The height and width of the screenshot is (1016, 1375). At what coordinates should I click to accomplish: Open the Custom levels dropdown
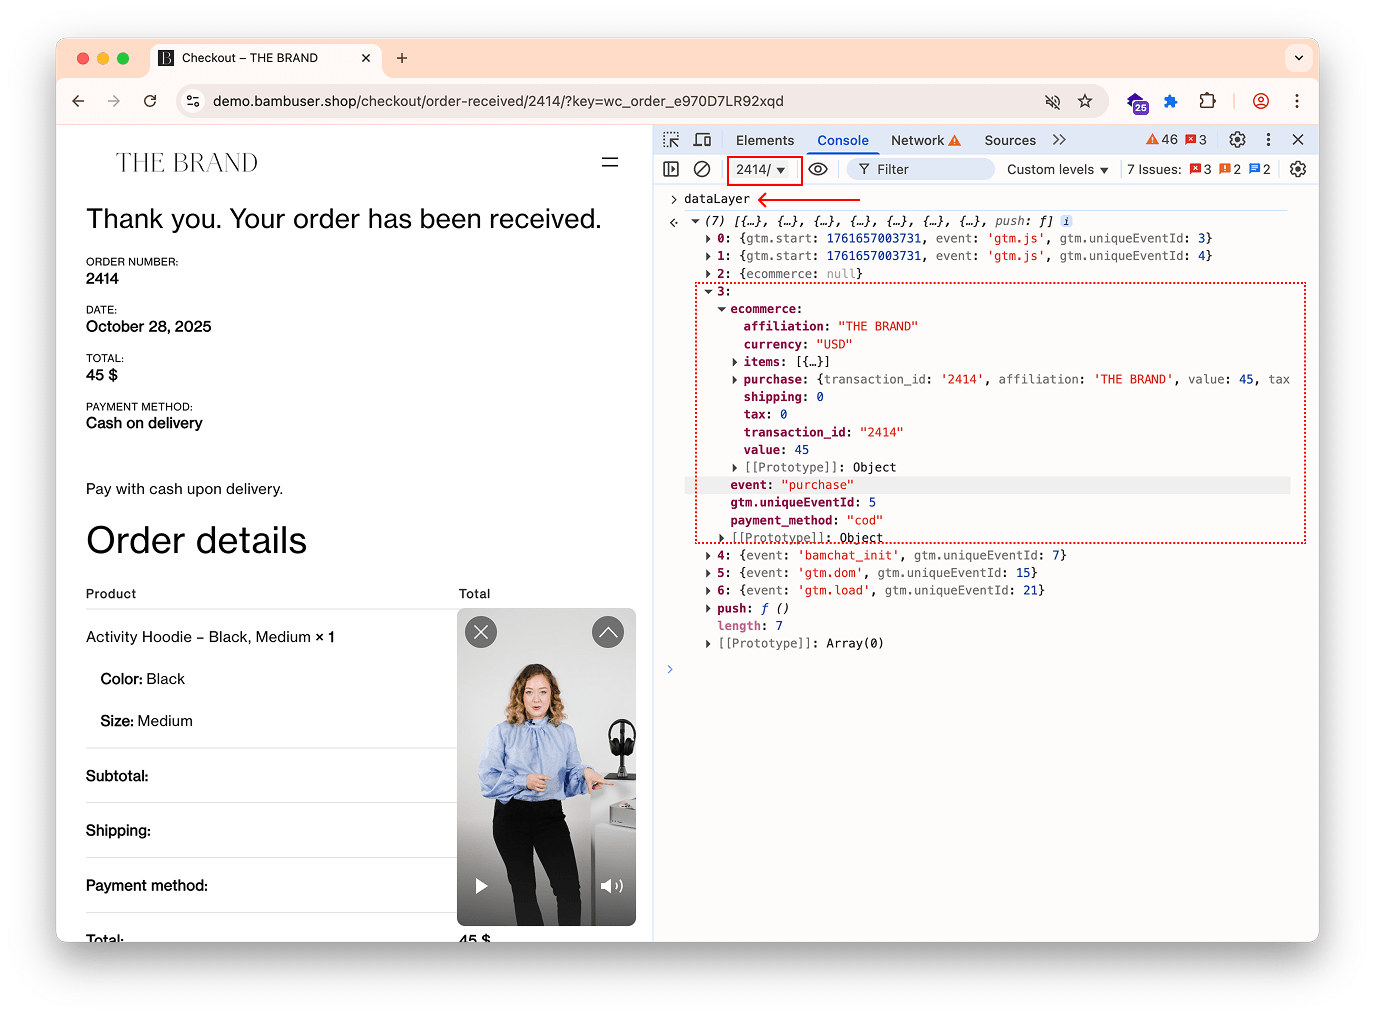click(1056, 168)
